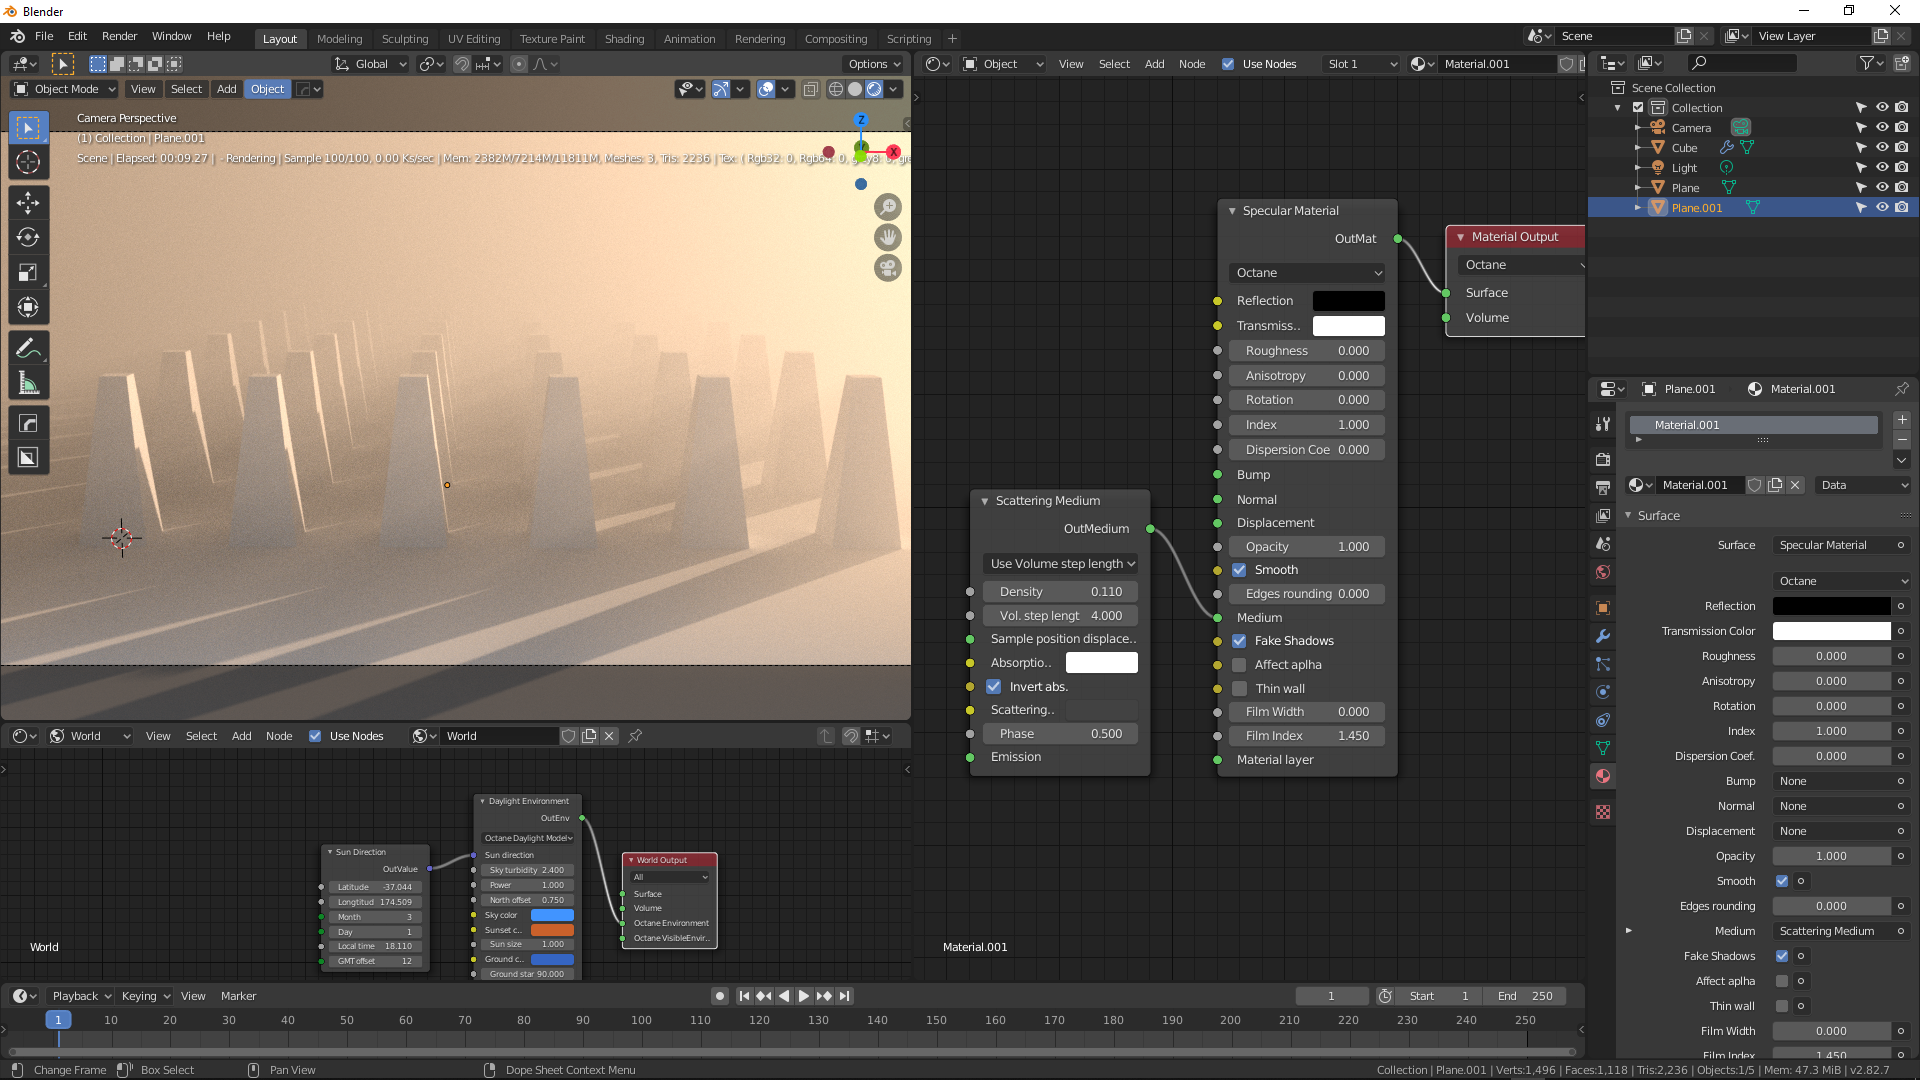Screen dimensions: 1920x1080
Task: Hide the Cube in viewport
Action: click(1882, 148)
